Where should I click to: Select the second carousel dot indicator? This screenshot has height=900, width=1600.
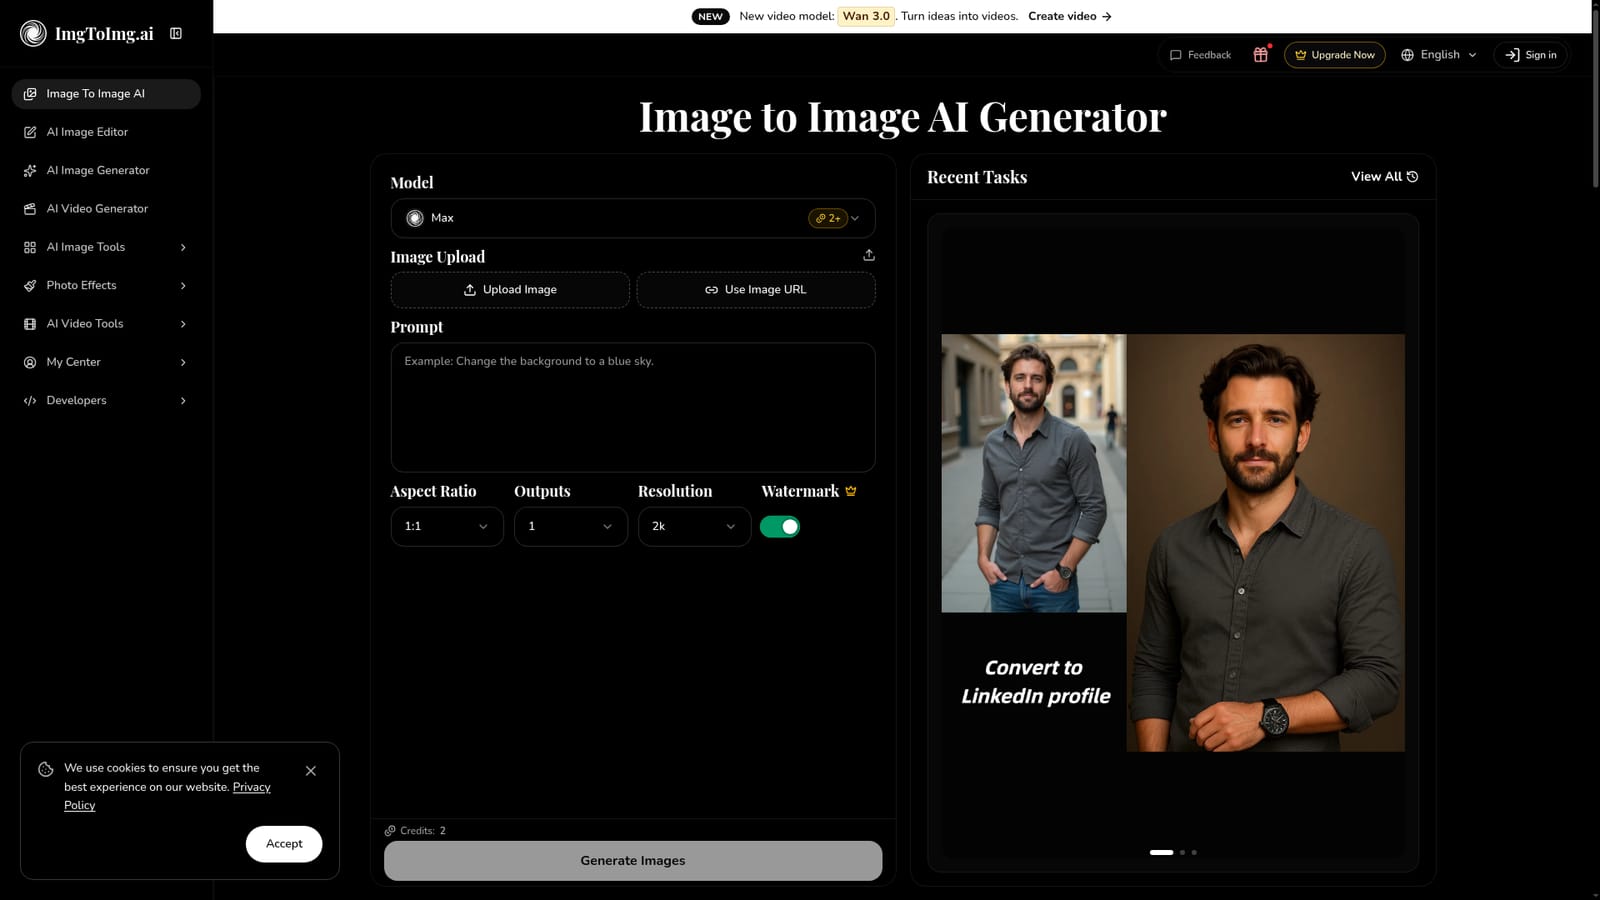pos(1182,853)
